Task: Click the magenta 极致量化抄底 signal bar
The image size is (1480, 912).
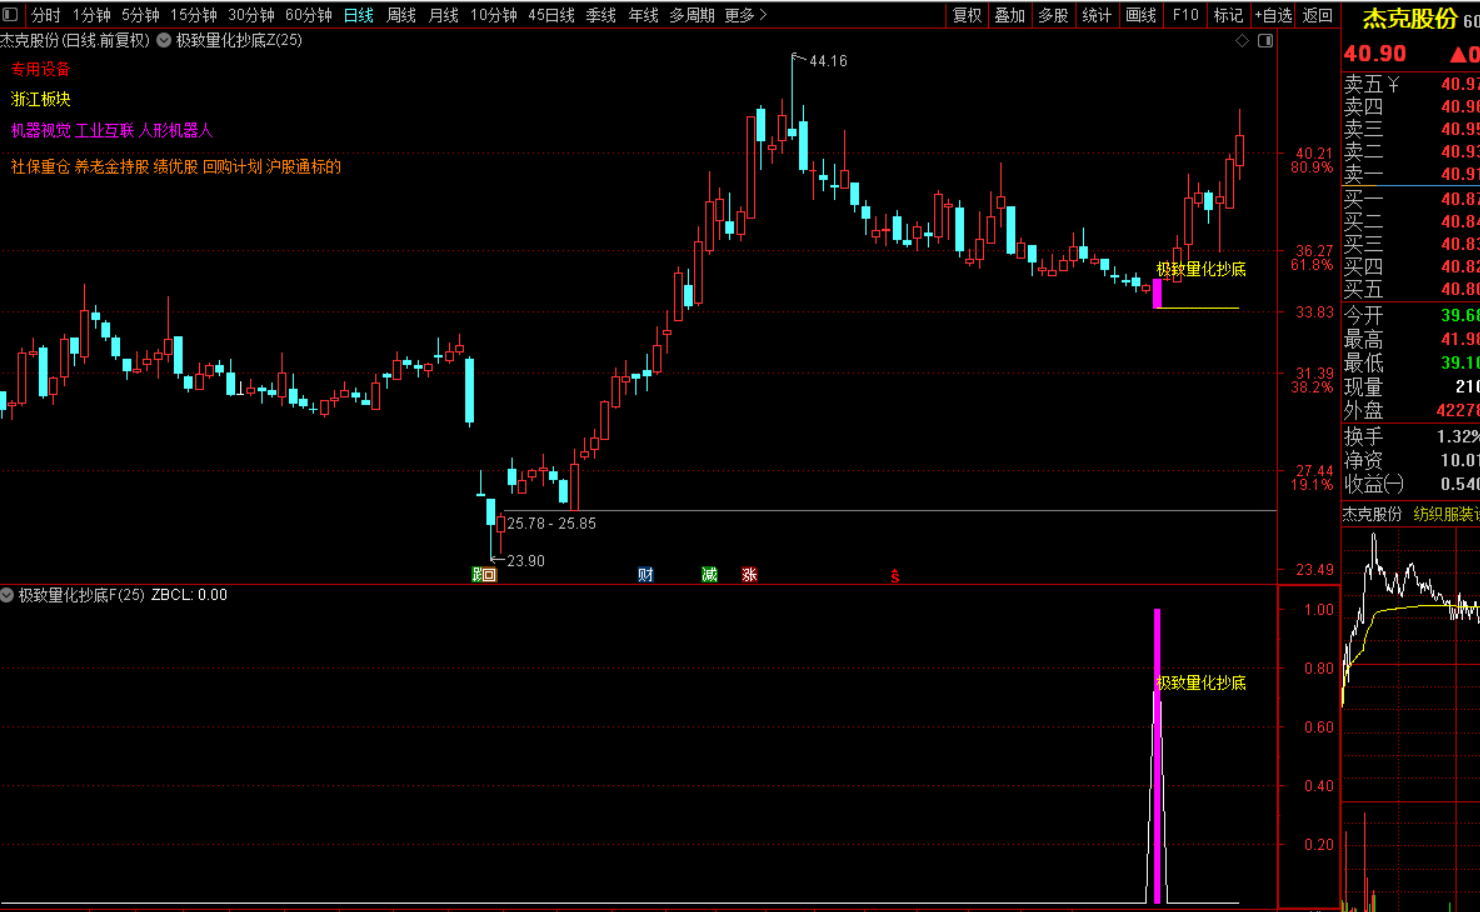Action: point(1157,755)
